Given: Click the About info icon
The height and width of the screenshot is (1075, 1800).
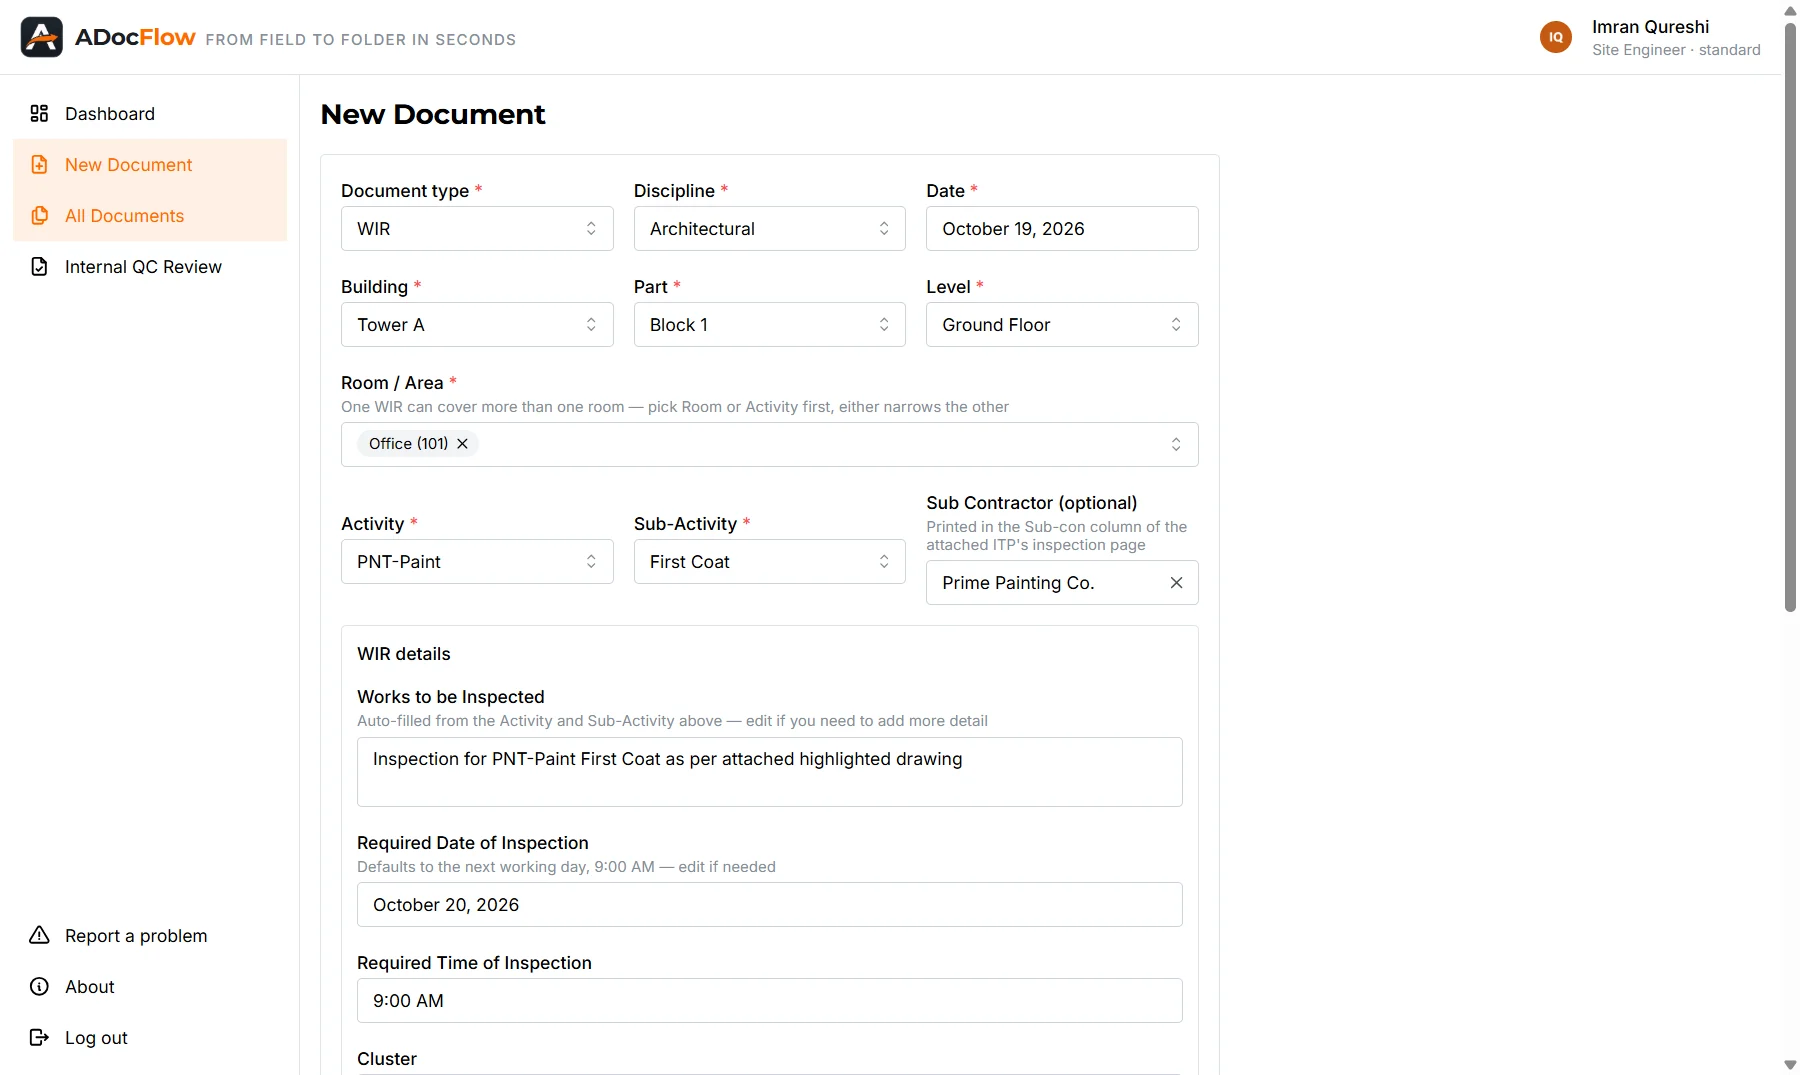Looking at the screenshot, I should (x=39, y=986).
